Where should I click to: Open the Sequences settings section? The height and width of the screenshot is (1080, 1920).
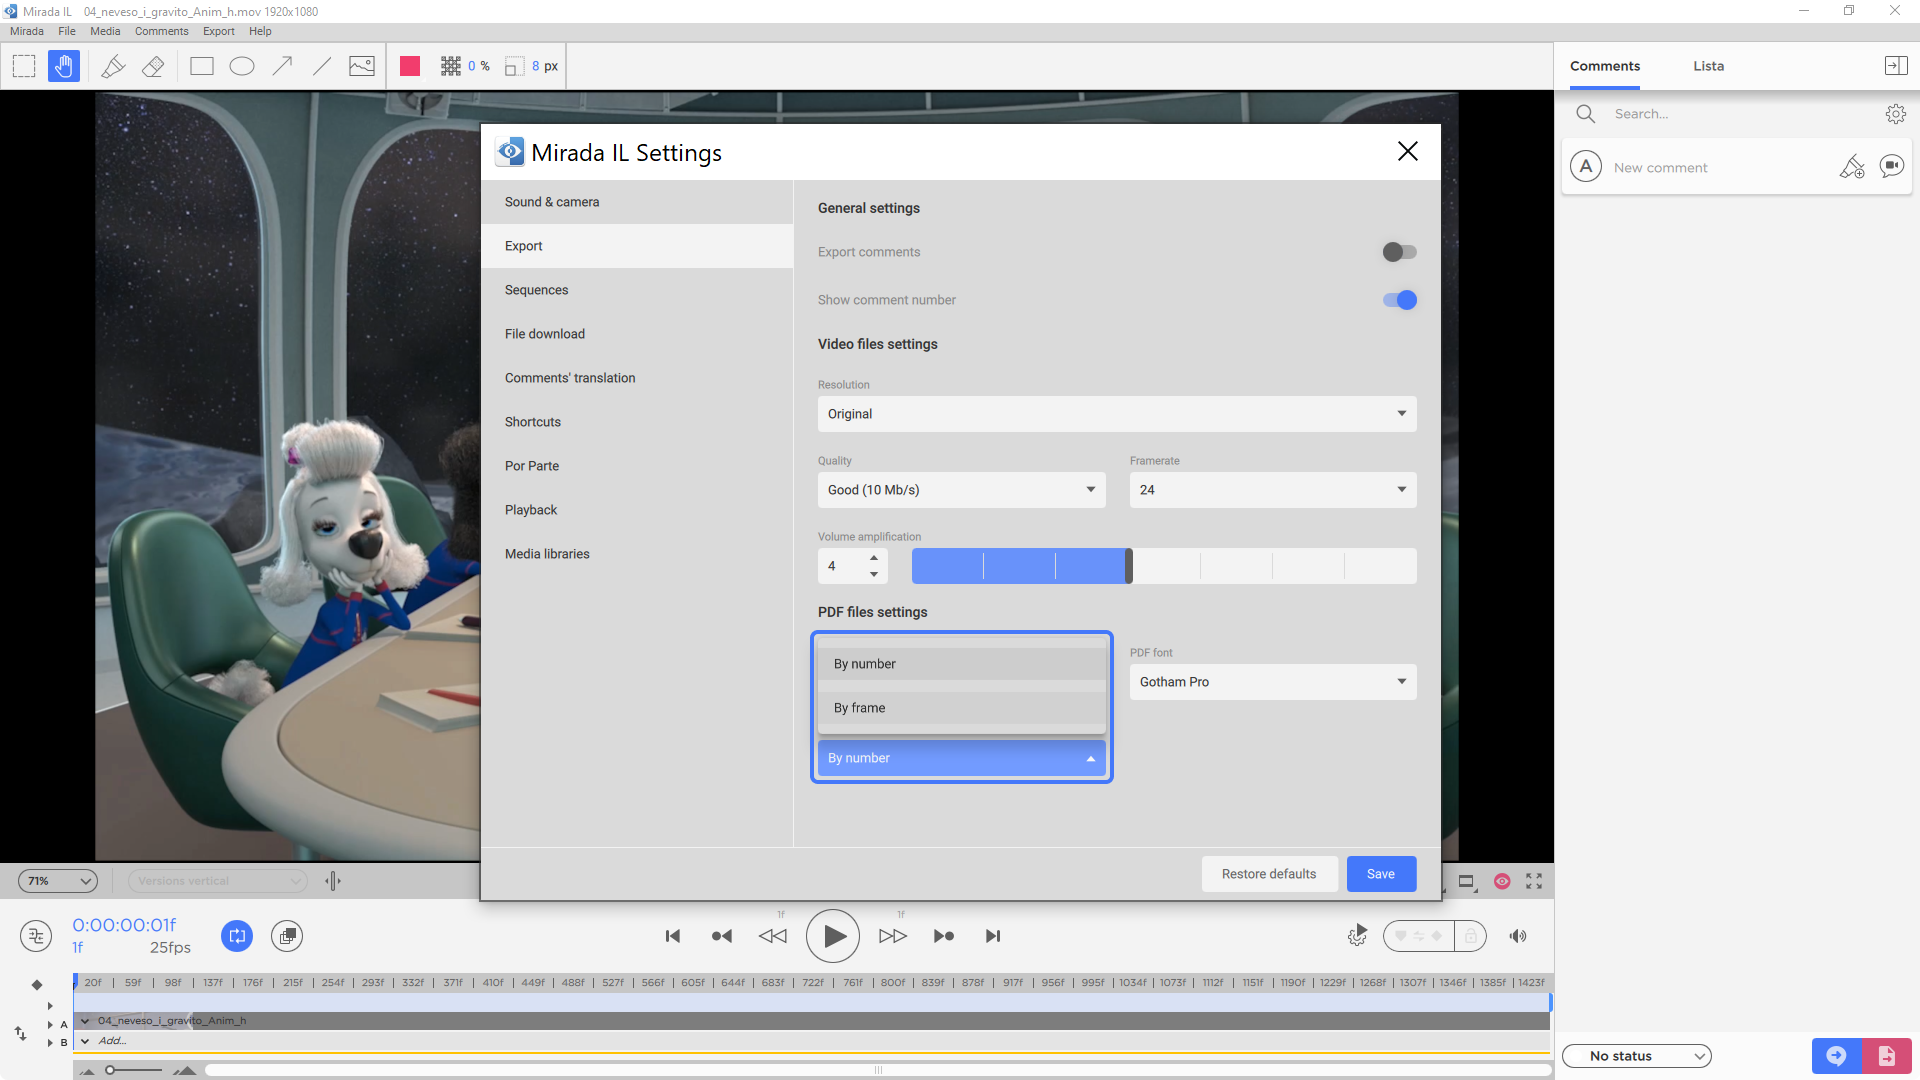coord(637,290)
